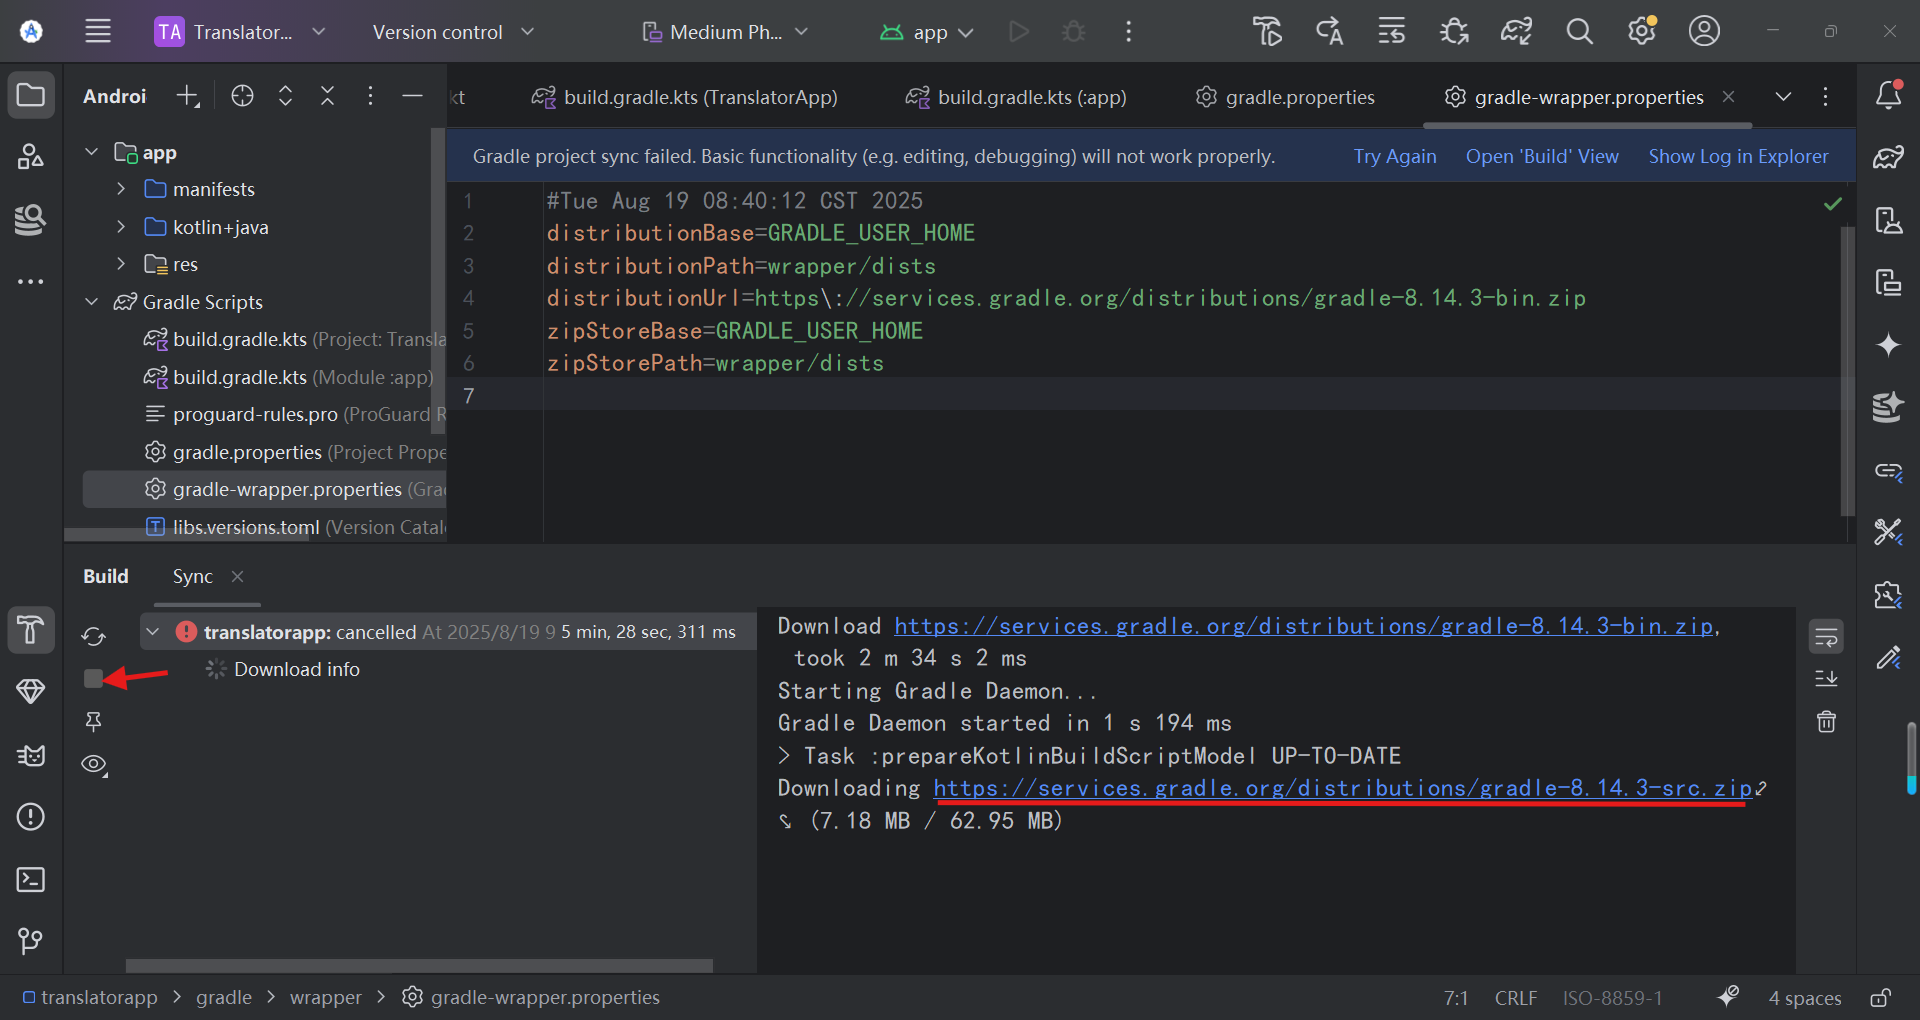Click the horizontal scrollbar in build tree
The width and height of the screenshot is (1920, 1020).
(x=419, y=966)
